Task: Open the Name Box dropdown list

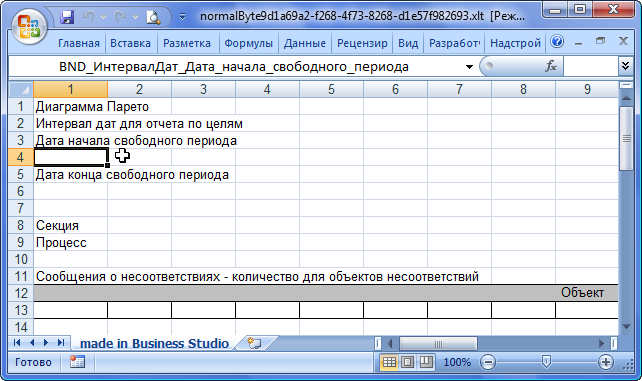Action: 469,67
